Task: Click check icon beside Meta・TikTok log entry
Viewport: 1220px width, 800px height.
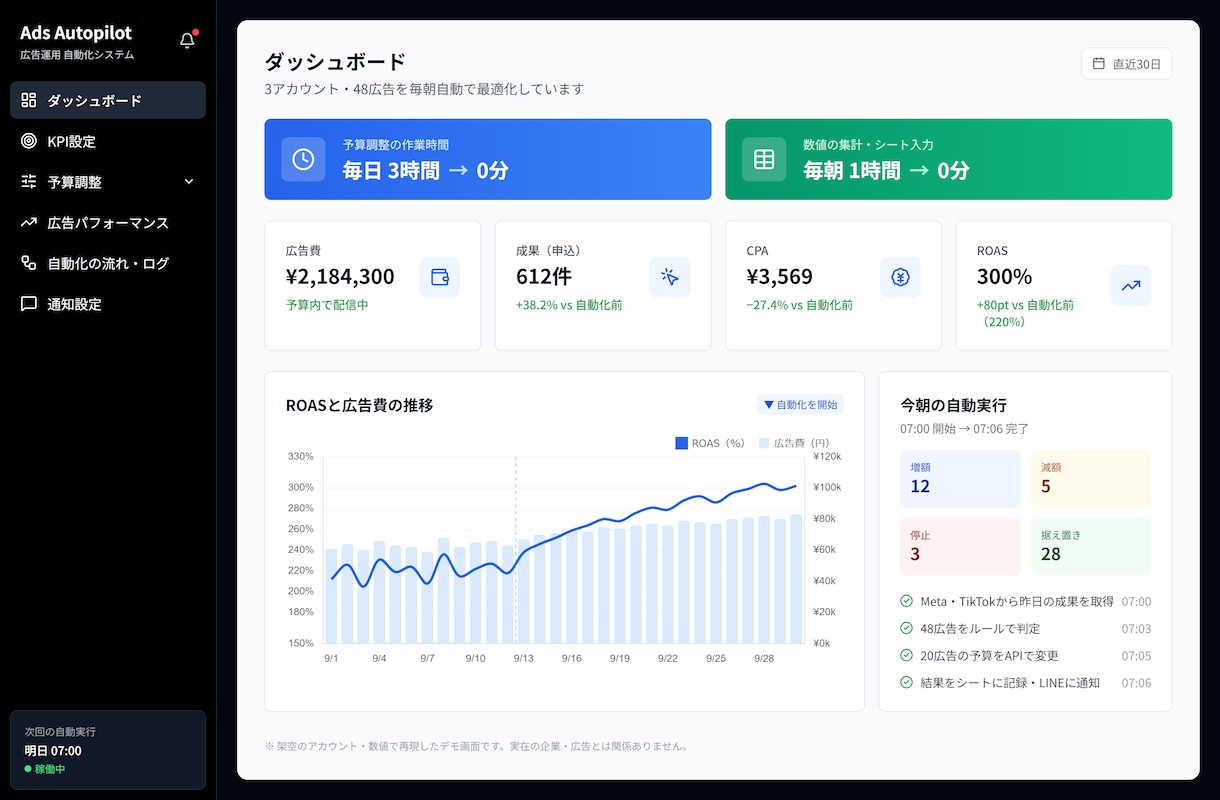Action: 906,601
